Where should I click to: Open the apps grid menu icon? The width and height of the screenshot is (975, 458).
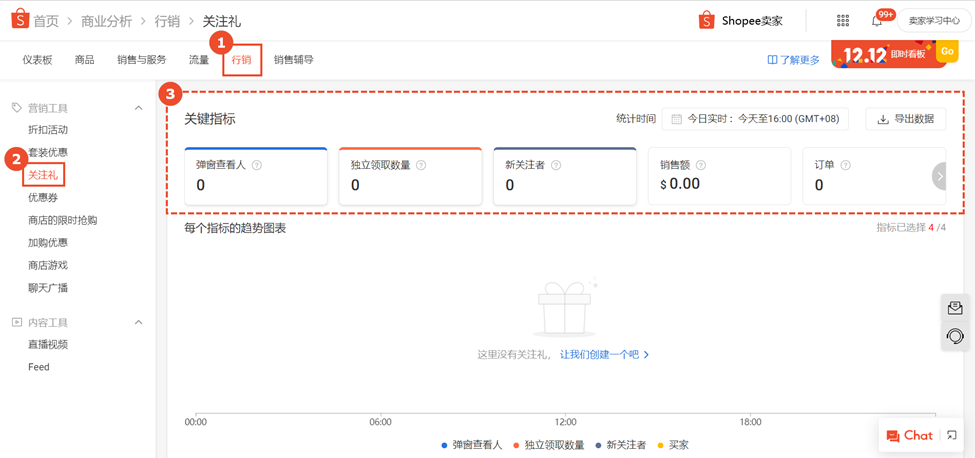coord(843,20)
